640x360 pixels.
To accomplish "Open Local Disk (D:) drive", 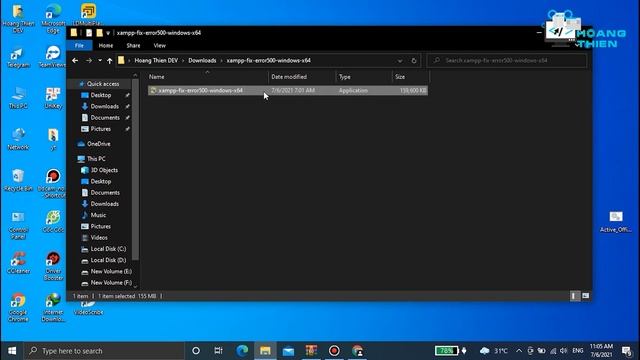I will [108, 260].
